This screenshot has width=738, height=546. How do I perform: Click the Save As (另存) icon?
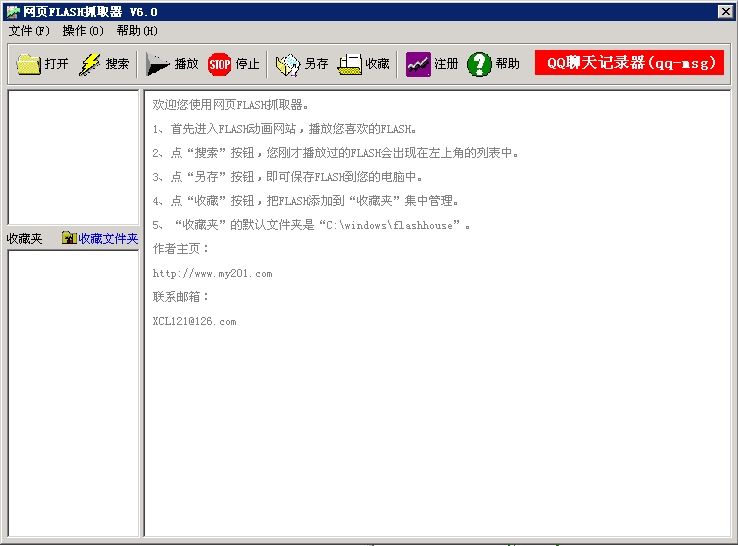288,64
